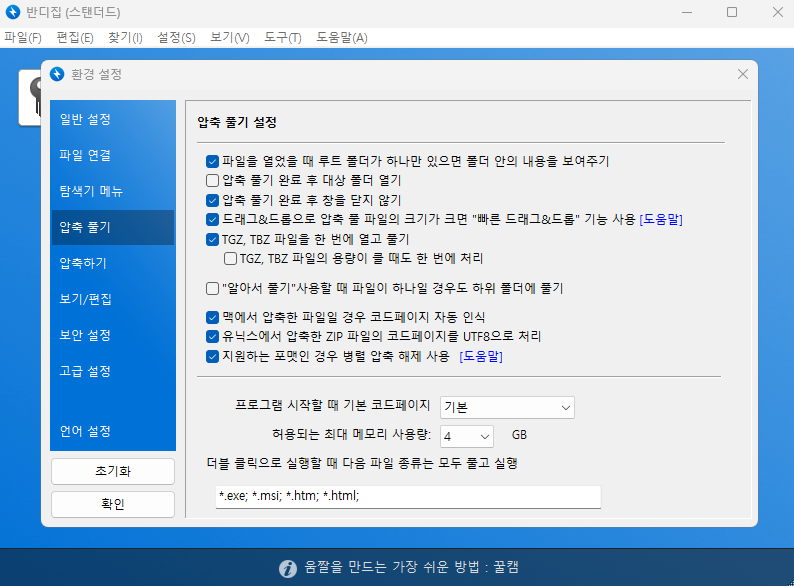The height and width of the screenshot is (586, 794).
Task: Open the 보기(V) menu
Action: (230, 37)
